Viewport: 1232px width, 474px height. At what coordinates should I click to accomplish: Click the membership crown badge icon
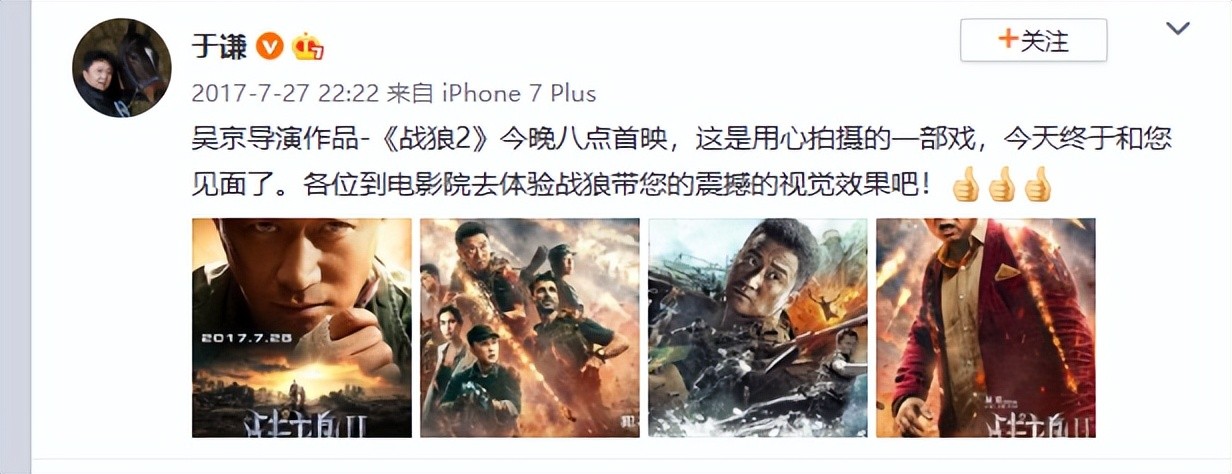[x=307, y=46]
